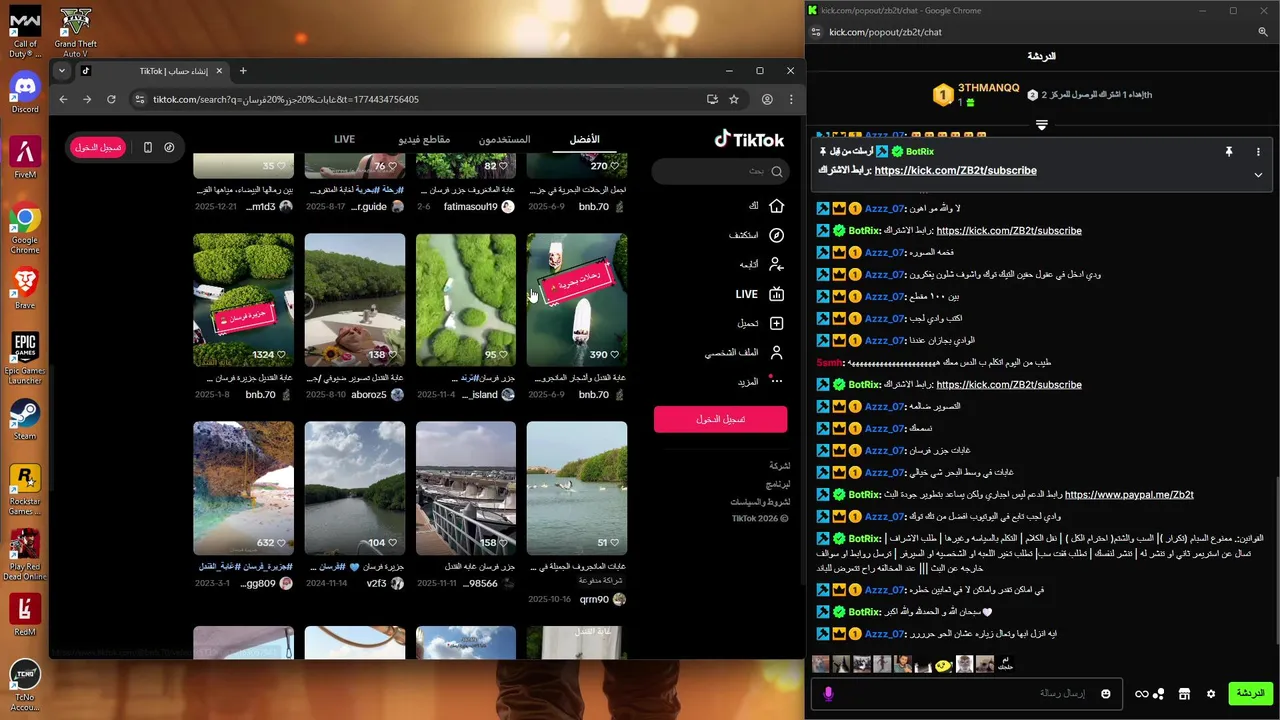Screen dimensions: 1280x720
Task: Open the Kick chat settings gear
Action: click(1211, 694)
